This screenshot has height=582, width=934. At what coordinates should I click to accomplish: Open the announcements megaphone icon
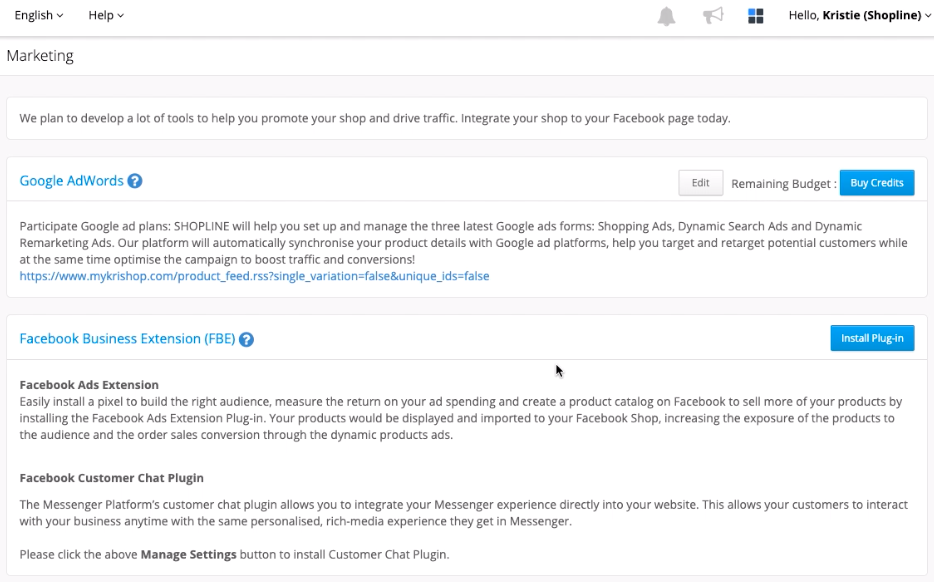click(x=713, y=15)
